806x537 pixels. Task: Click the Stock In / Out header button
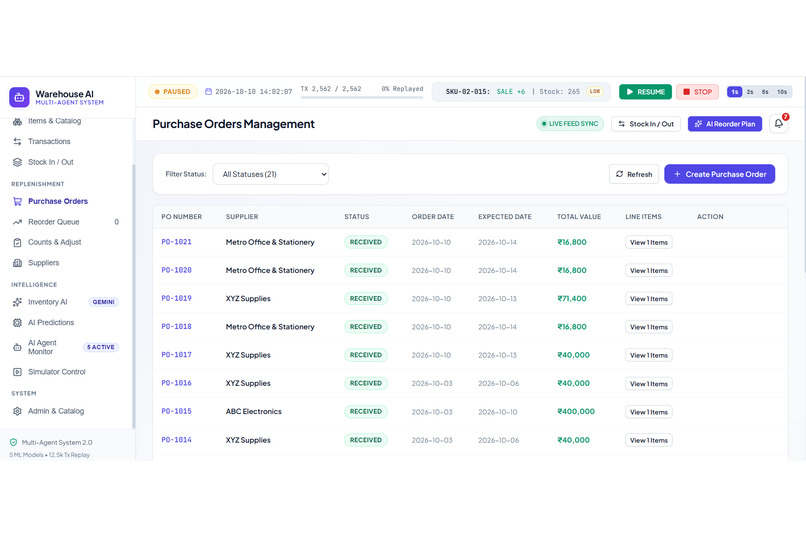(x=646, y=124)
